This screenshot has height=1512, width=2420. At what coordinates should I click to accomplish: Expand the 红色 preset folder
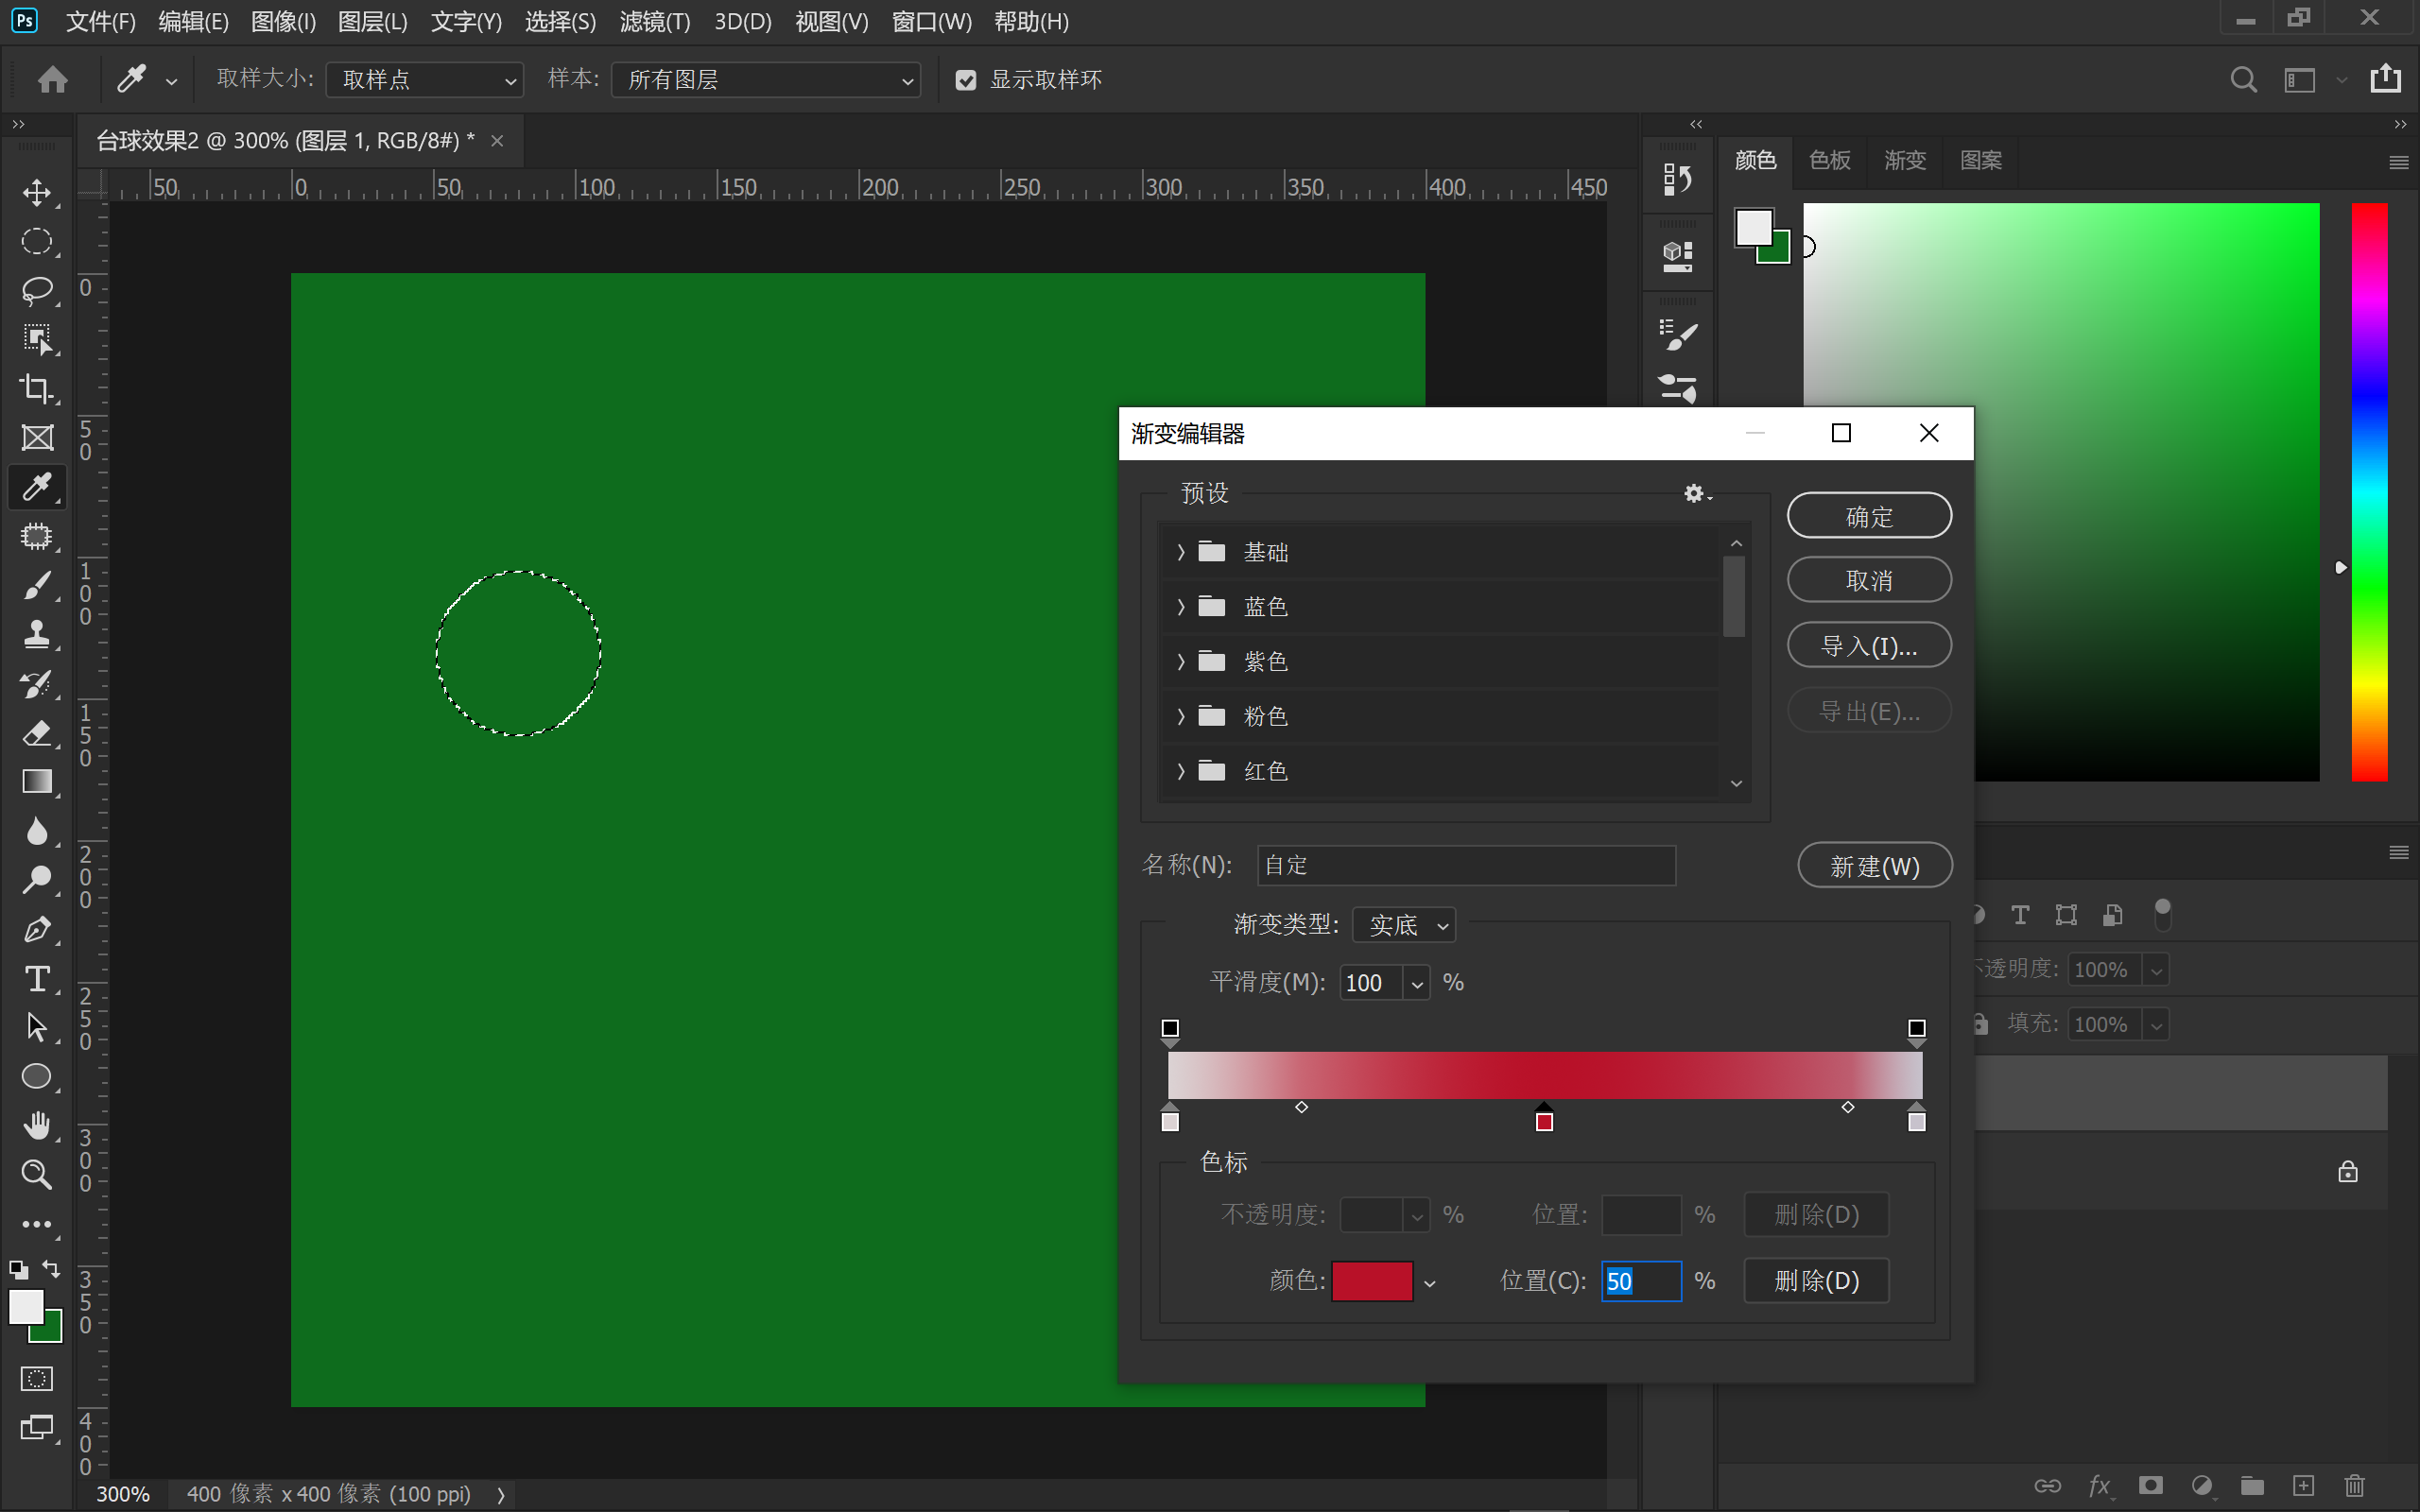[1180, 772]
